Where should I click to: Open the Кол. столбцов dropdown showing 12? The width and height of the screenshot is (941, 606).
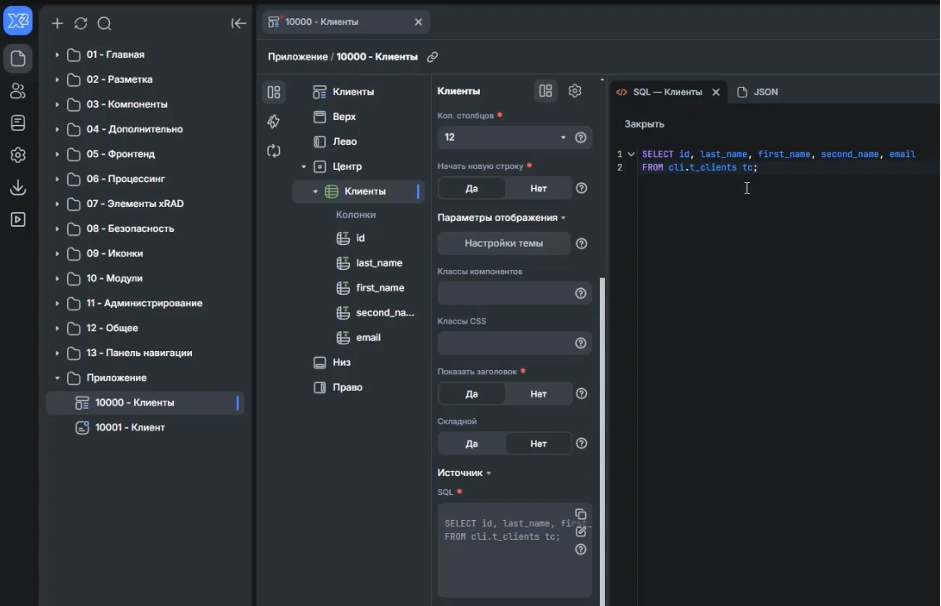(x=504, y=137)
